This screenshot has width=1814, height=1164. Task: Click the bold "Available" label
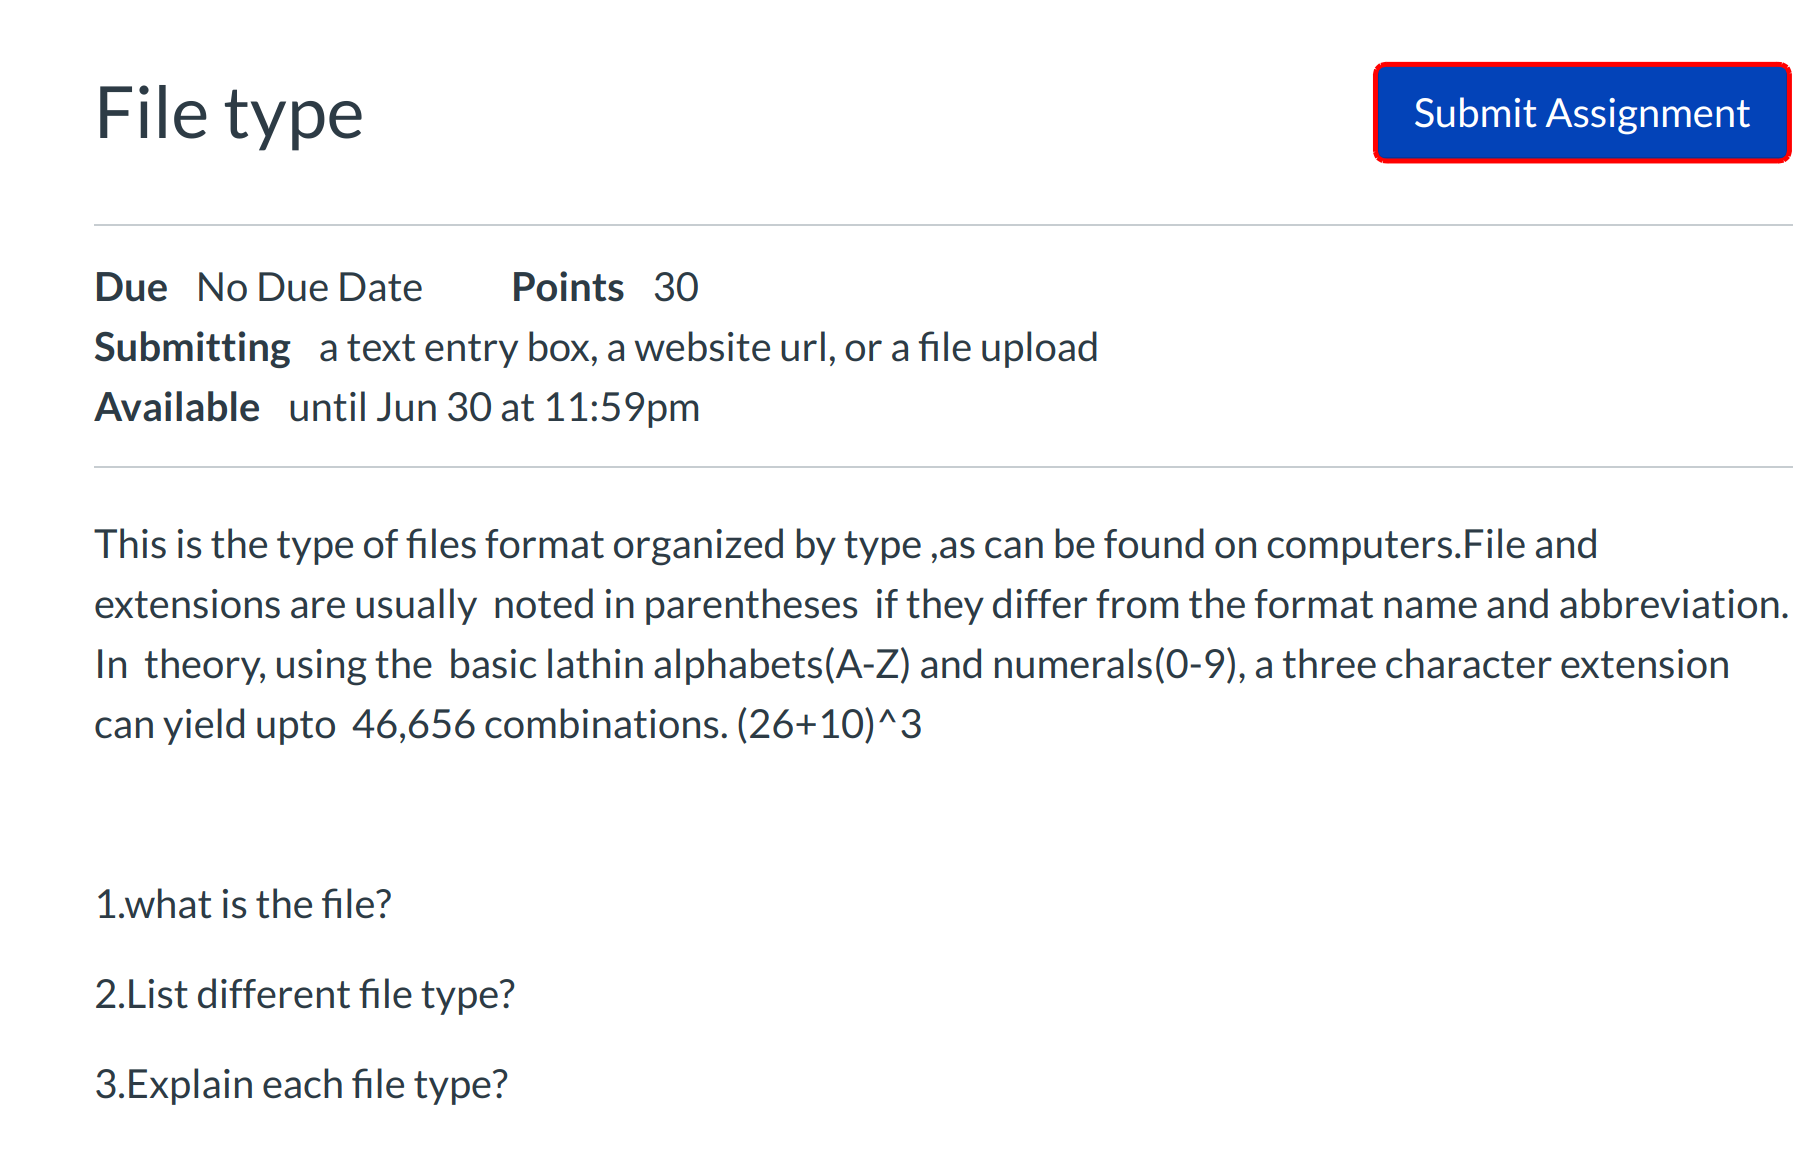177,408
